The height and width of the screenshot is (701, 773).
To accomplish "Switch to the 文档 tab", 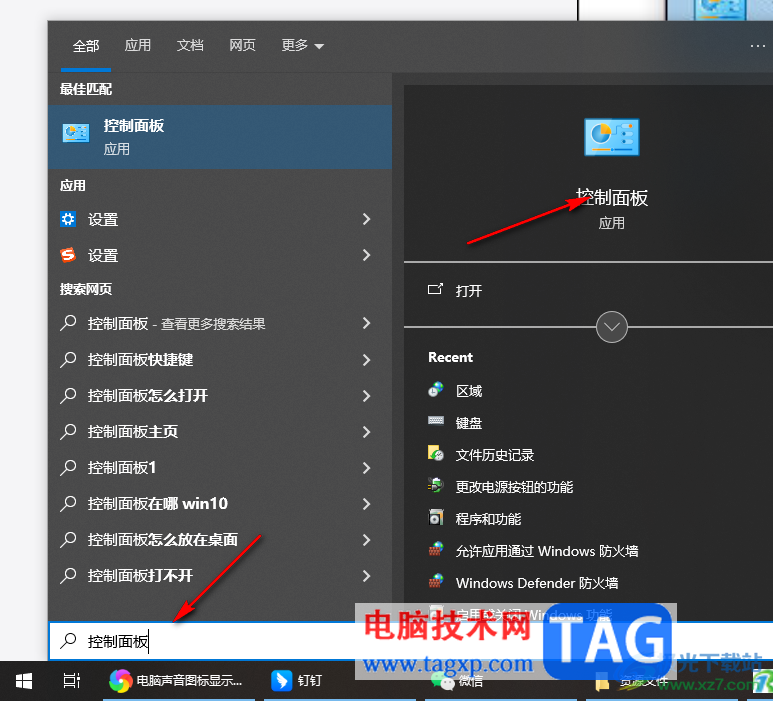I will (190, 45).
